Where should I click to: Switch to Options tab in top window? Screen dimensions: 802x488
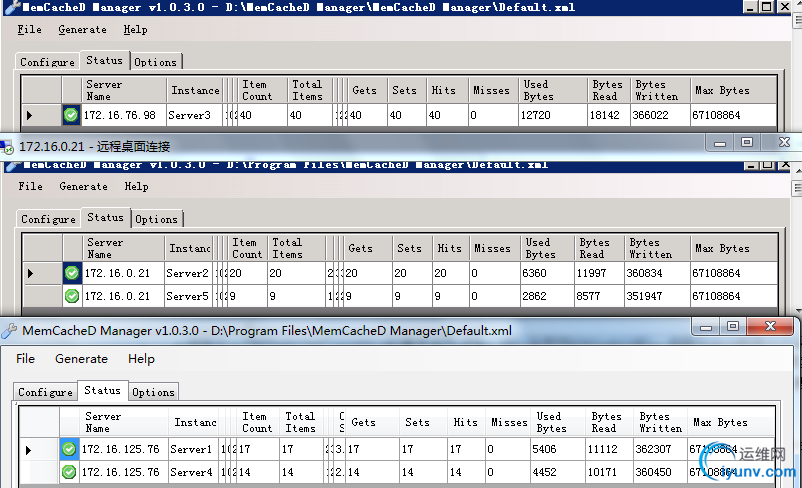155,62
